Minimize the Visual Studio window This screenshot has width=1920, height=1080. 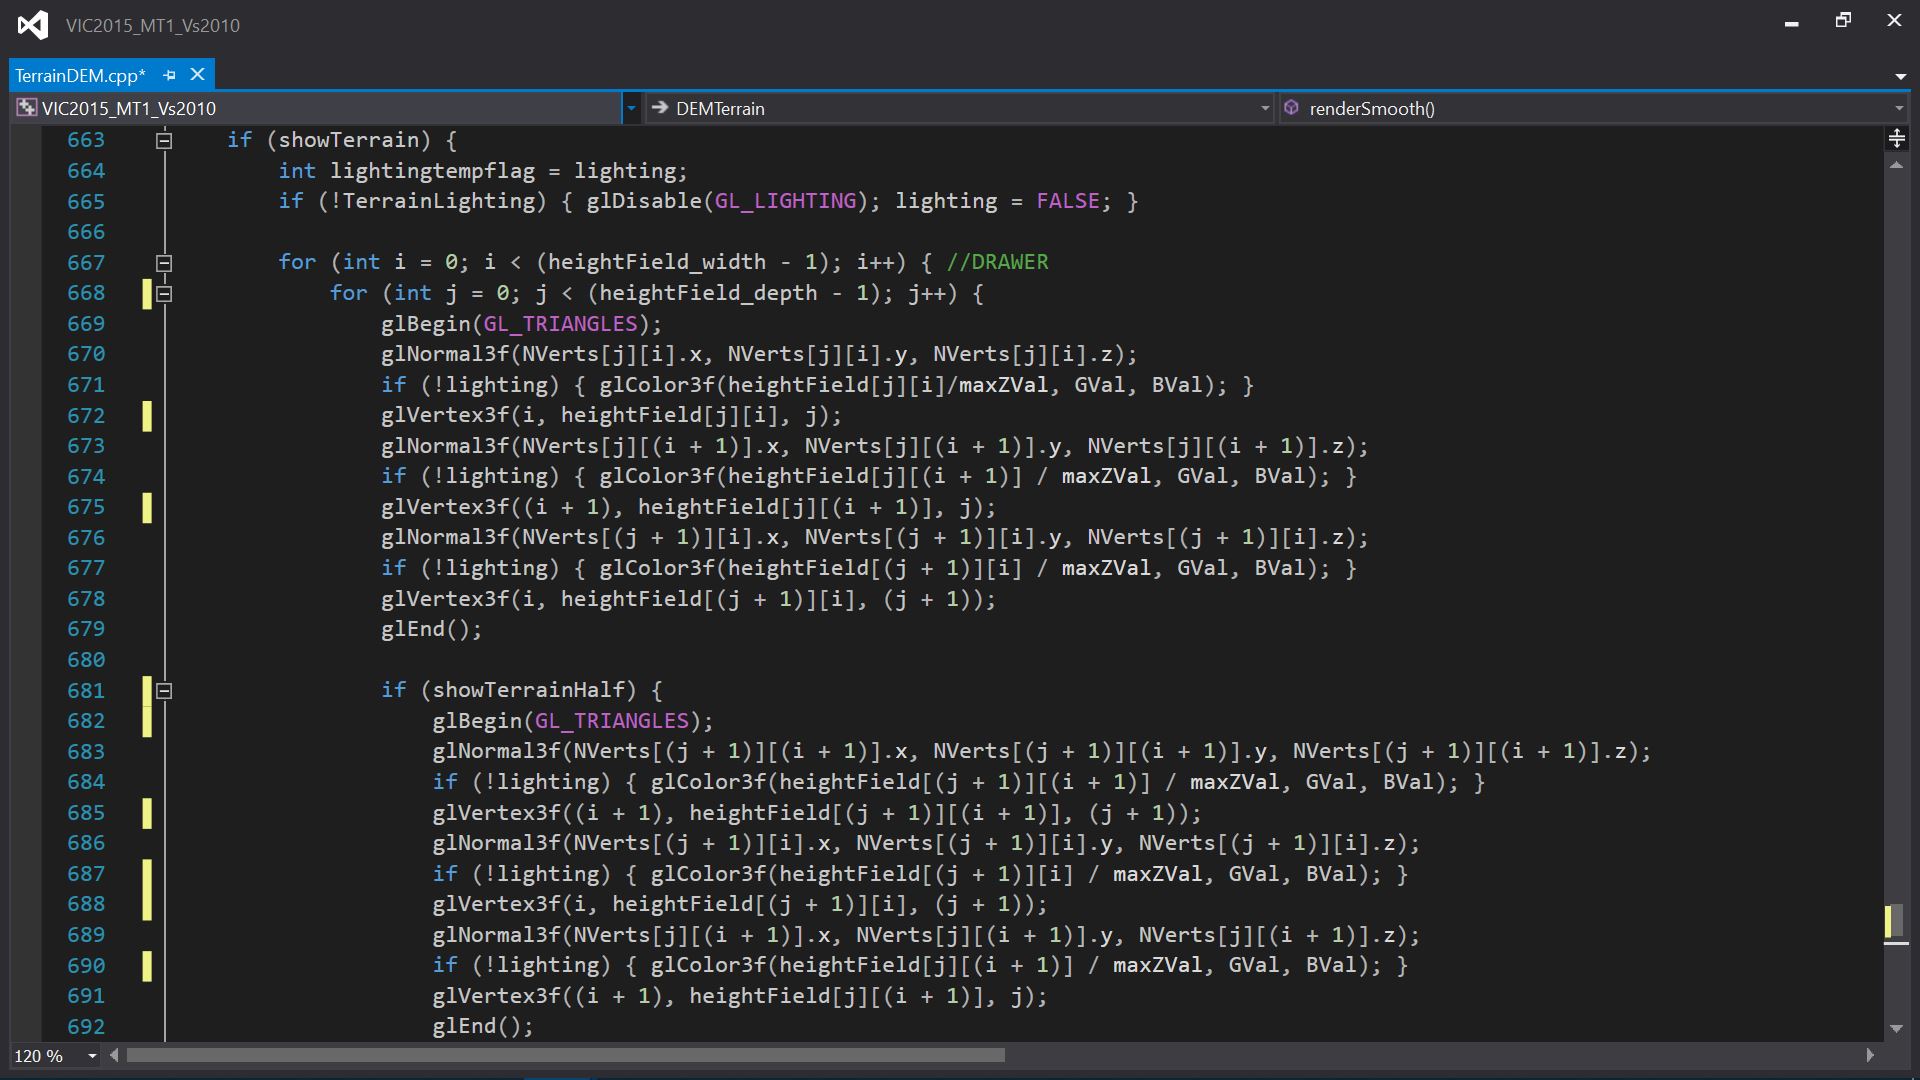[1792, 22]
